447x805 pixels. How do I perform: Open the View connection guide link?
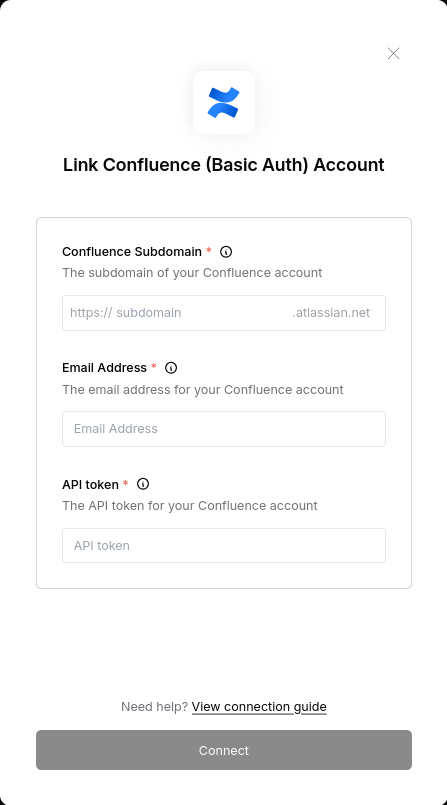(x=259, y=707)
